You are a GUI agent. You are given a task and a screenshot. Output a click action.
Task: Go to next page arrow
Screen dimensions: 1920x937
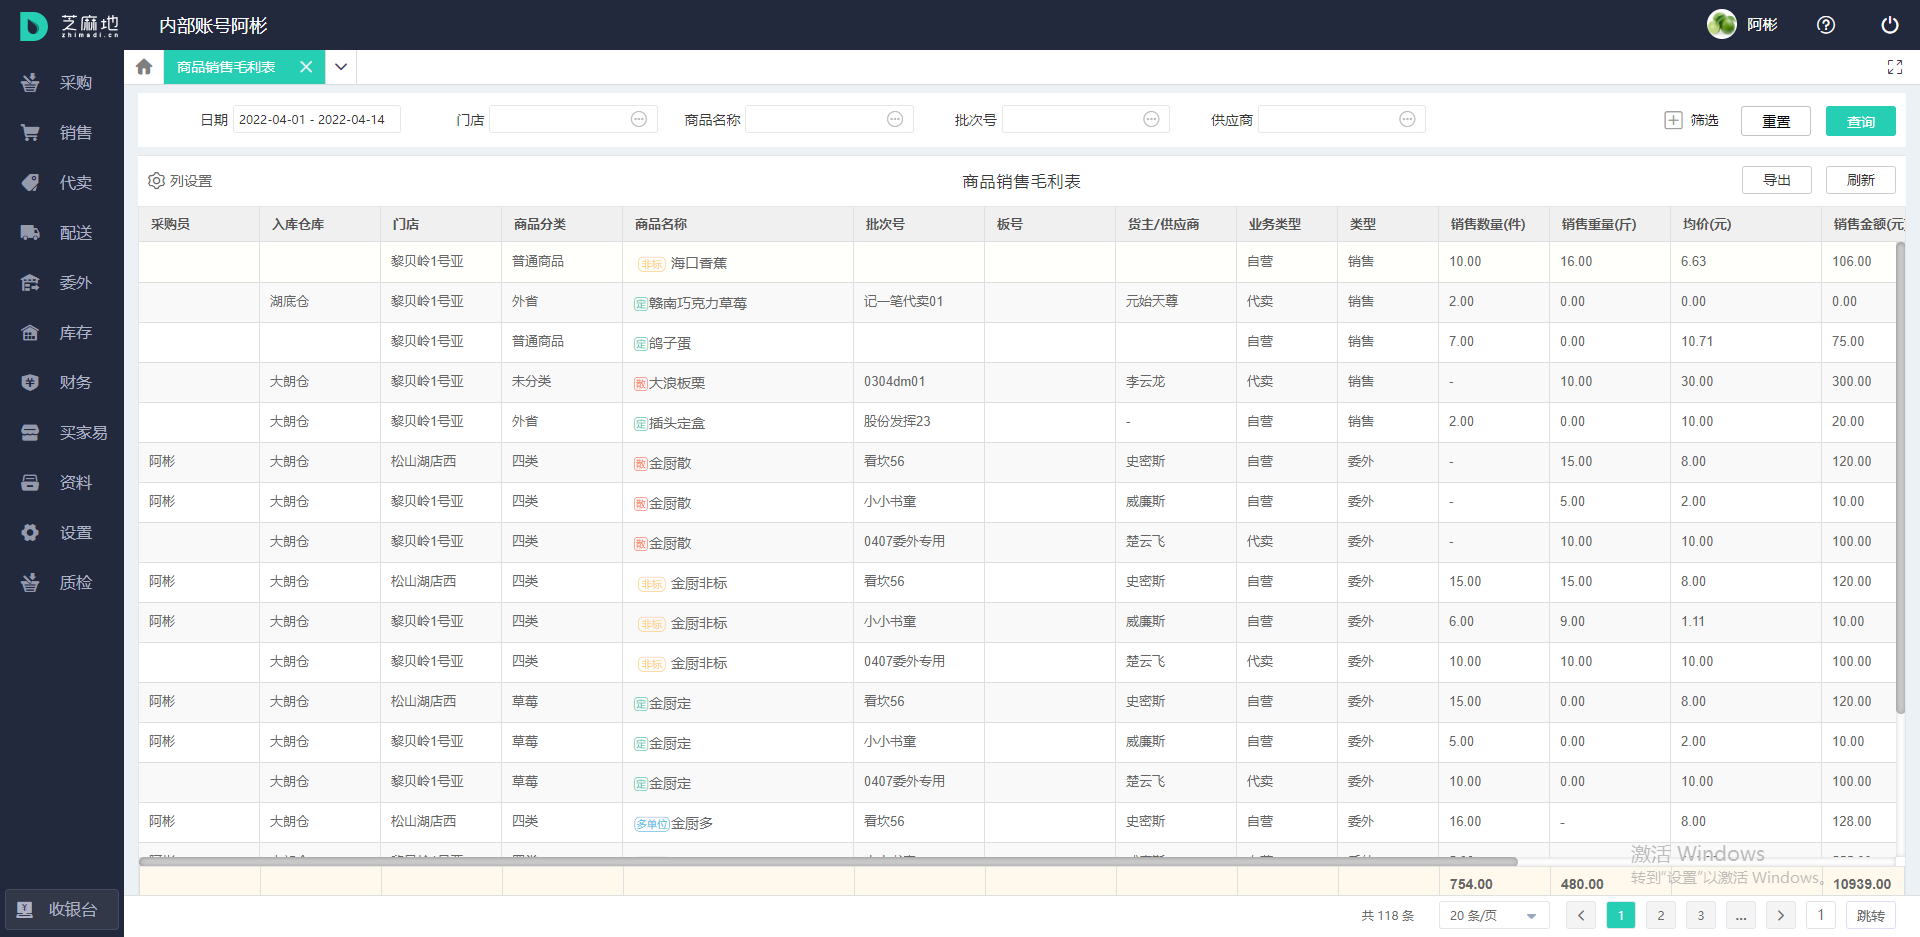(x=1781, y=915)
